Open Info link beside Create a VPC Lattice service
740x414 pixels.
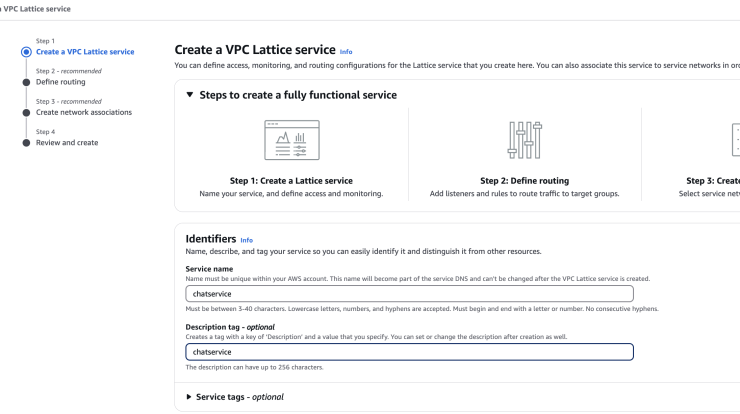[x=346, y=52]
